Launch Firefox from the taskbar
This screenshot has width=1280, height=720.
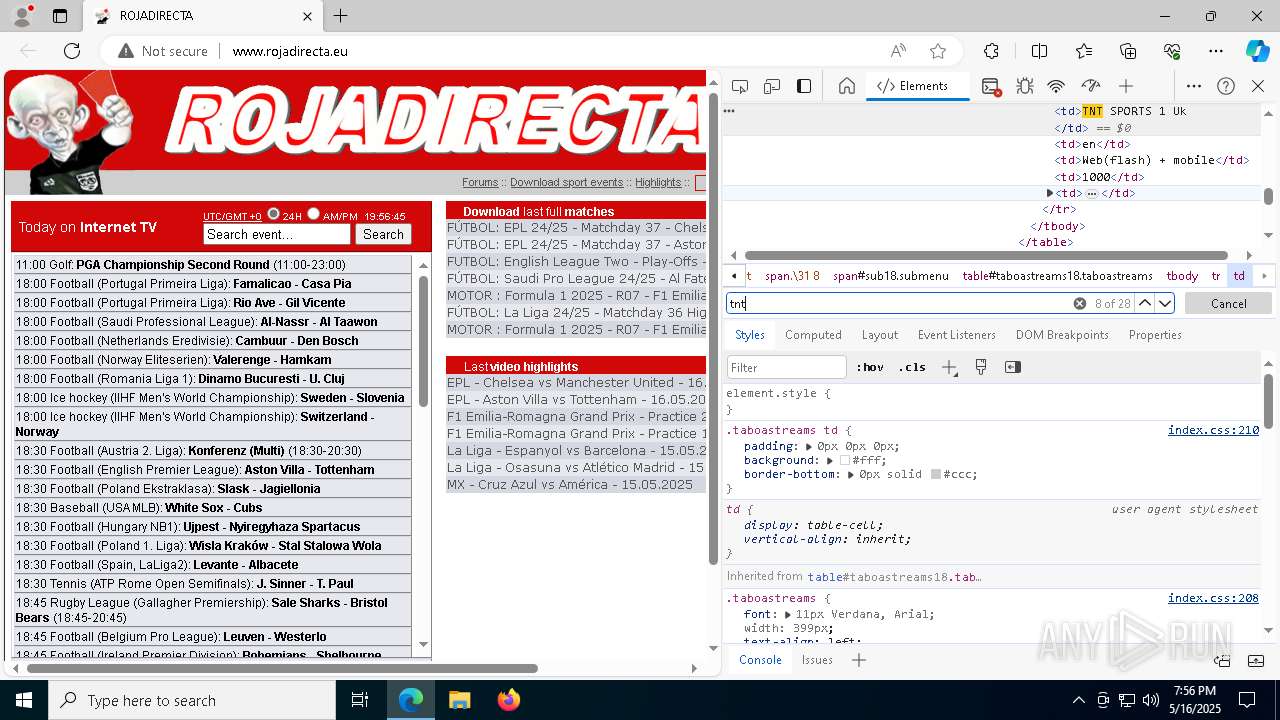509,700
